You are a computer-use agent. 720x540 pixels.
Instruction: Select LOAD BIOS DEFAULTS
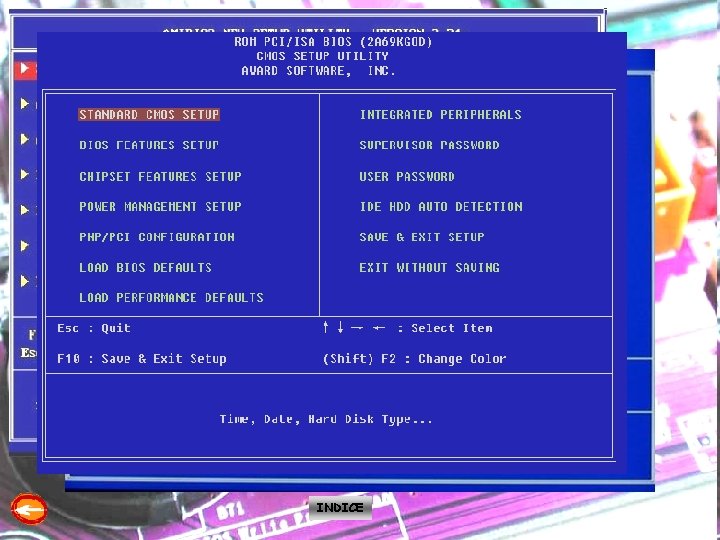(x=146, y=267)
